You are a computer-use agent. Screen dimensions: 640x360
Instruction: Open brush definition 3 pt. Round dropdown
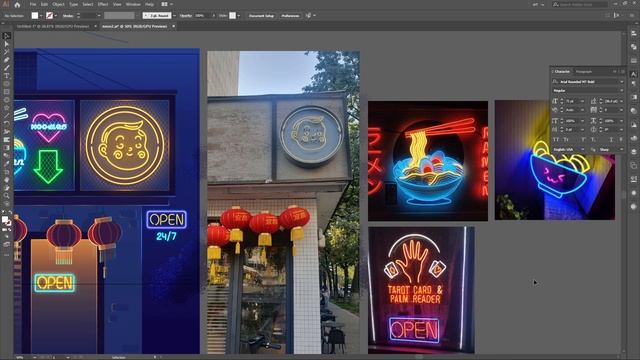(174, 16)
